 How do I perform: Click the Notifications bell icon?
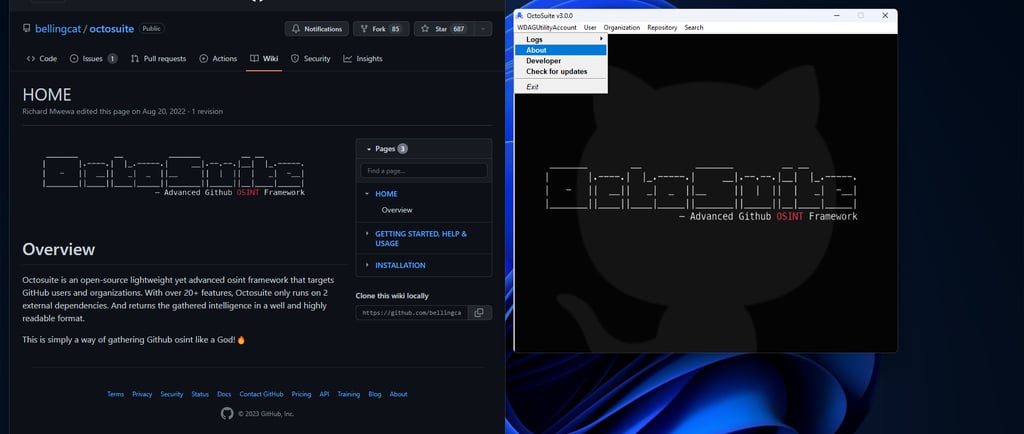tap(296, 29)
